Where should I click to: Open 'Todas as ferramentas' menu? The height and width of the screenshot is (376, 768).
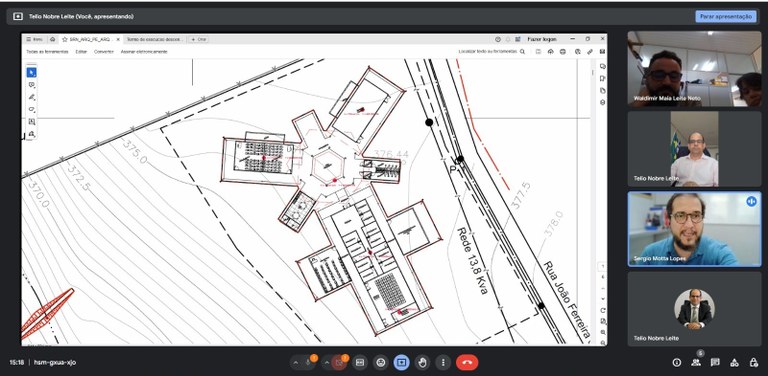47,51
